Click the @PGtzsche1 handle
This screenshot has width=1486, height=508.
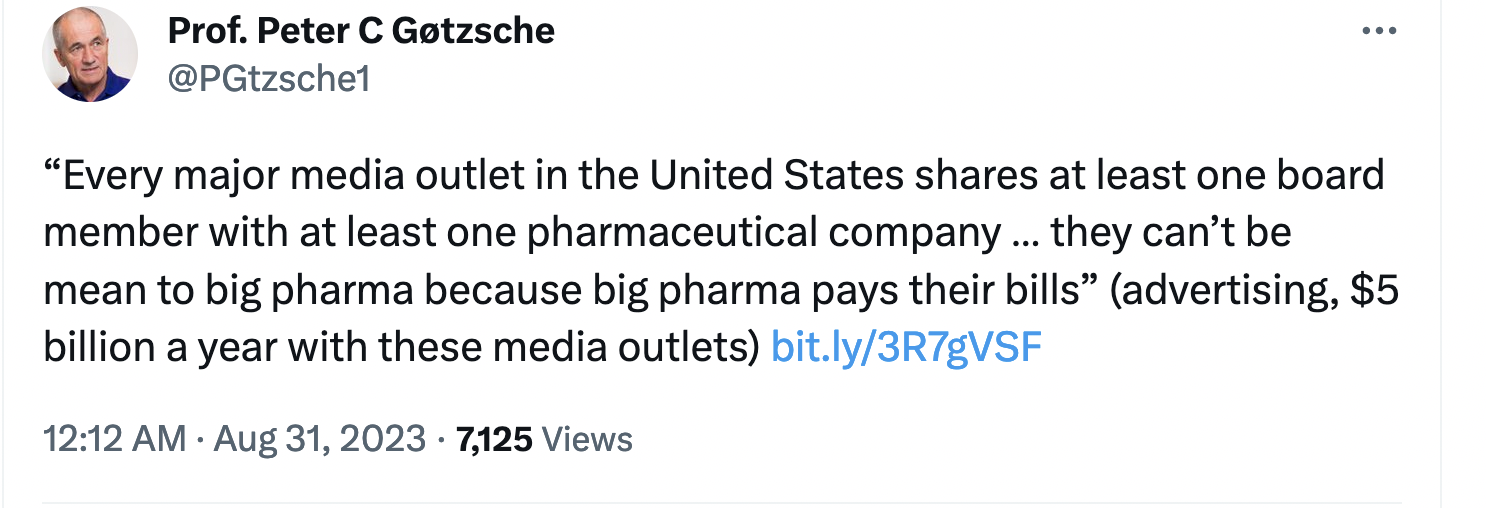269,78
